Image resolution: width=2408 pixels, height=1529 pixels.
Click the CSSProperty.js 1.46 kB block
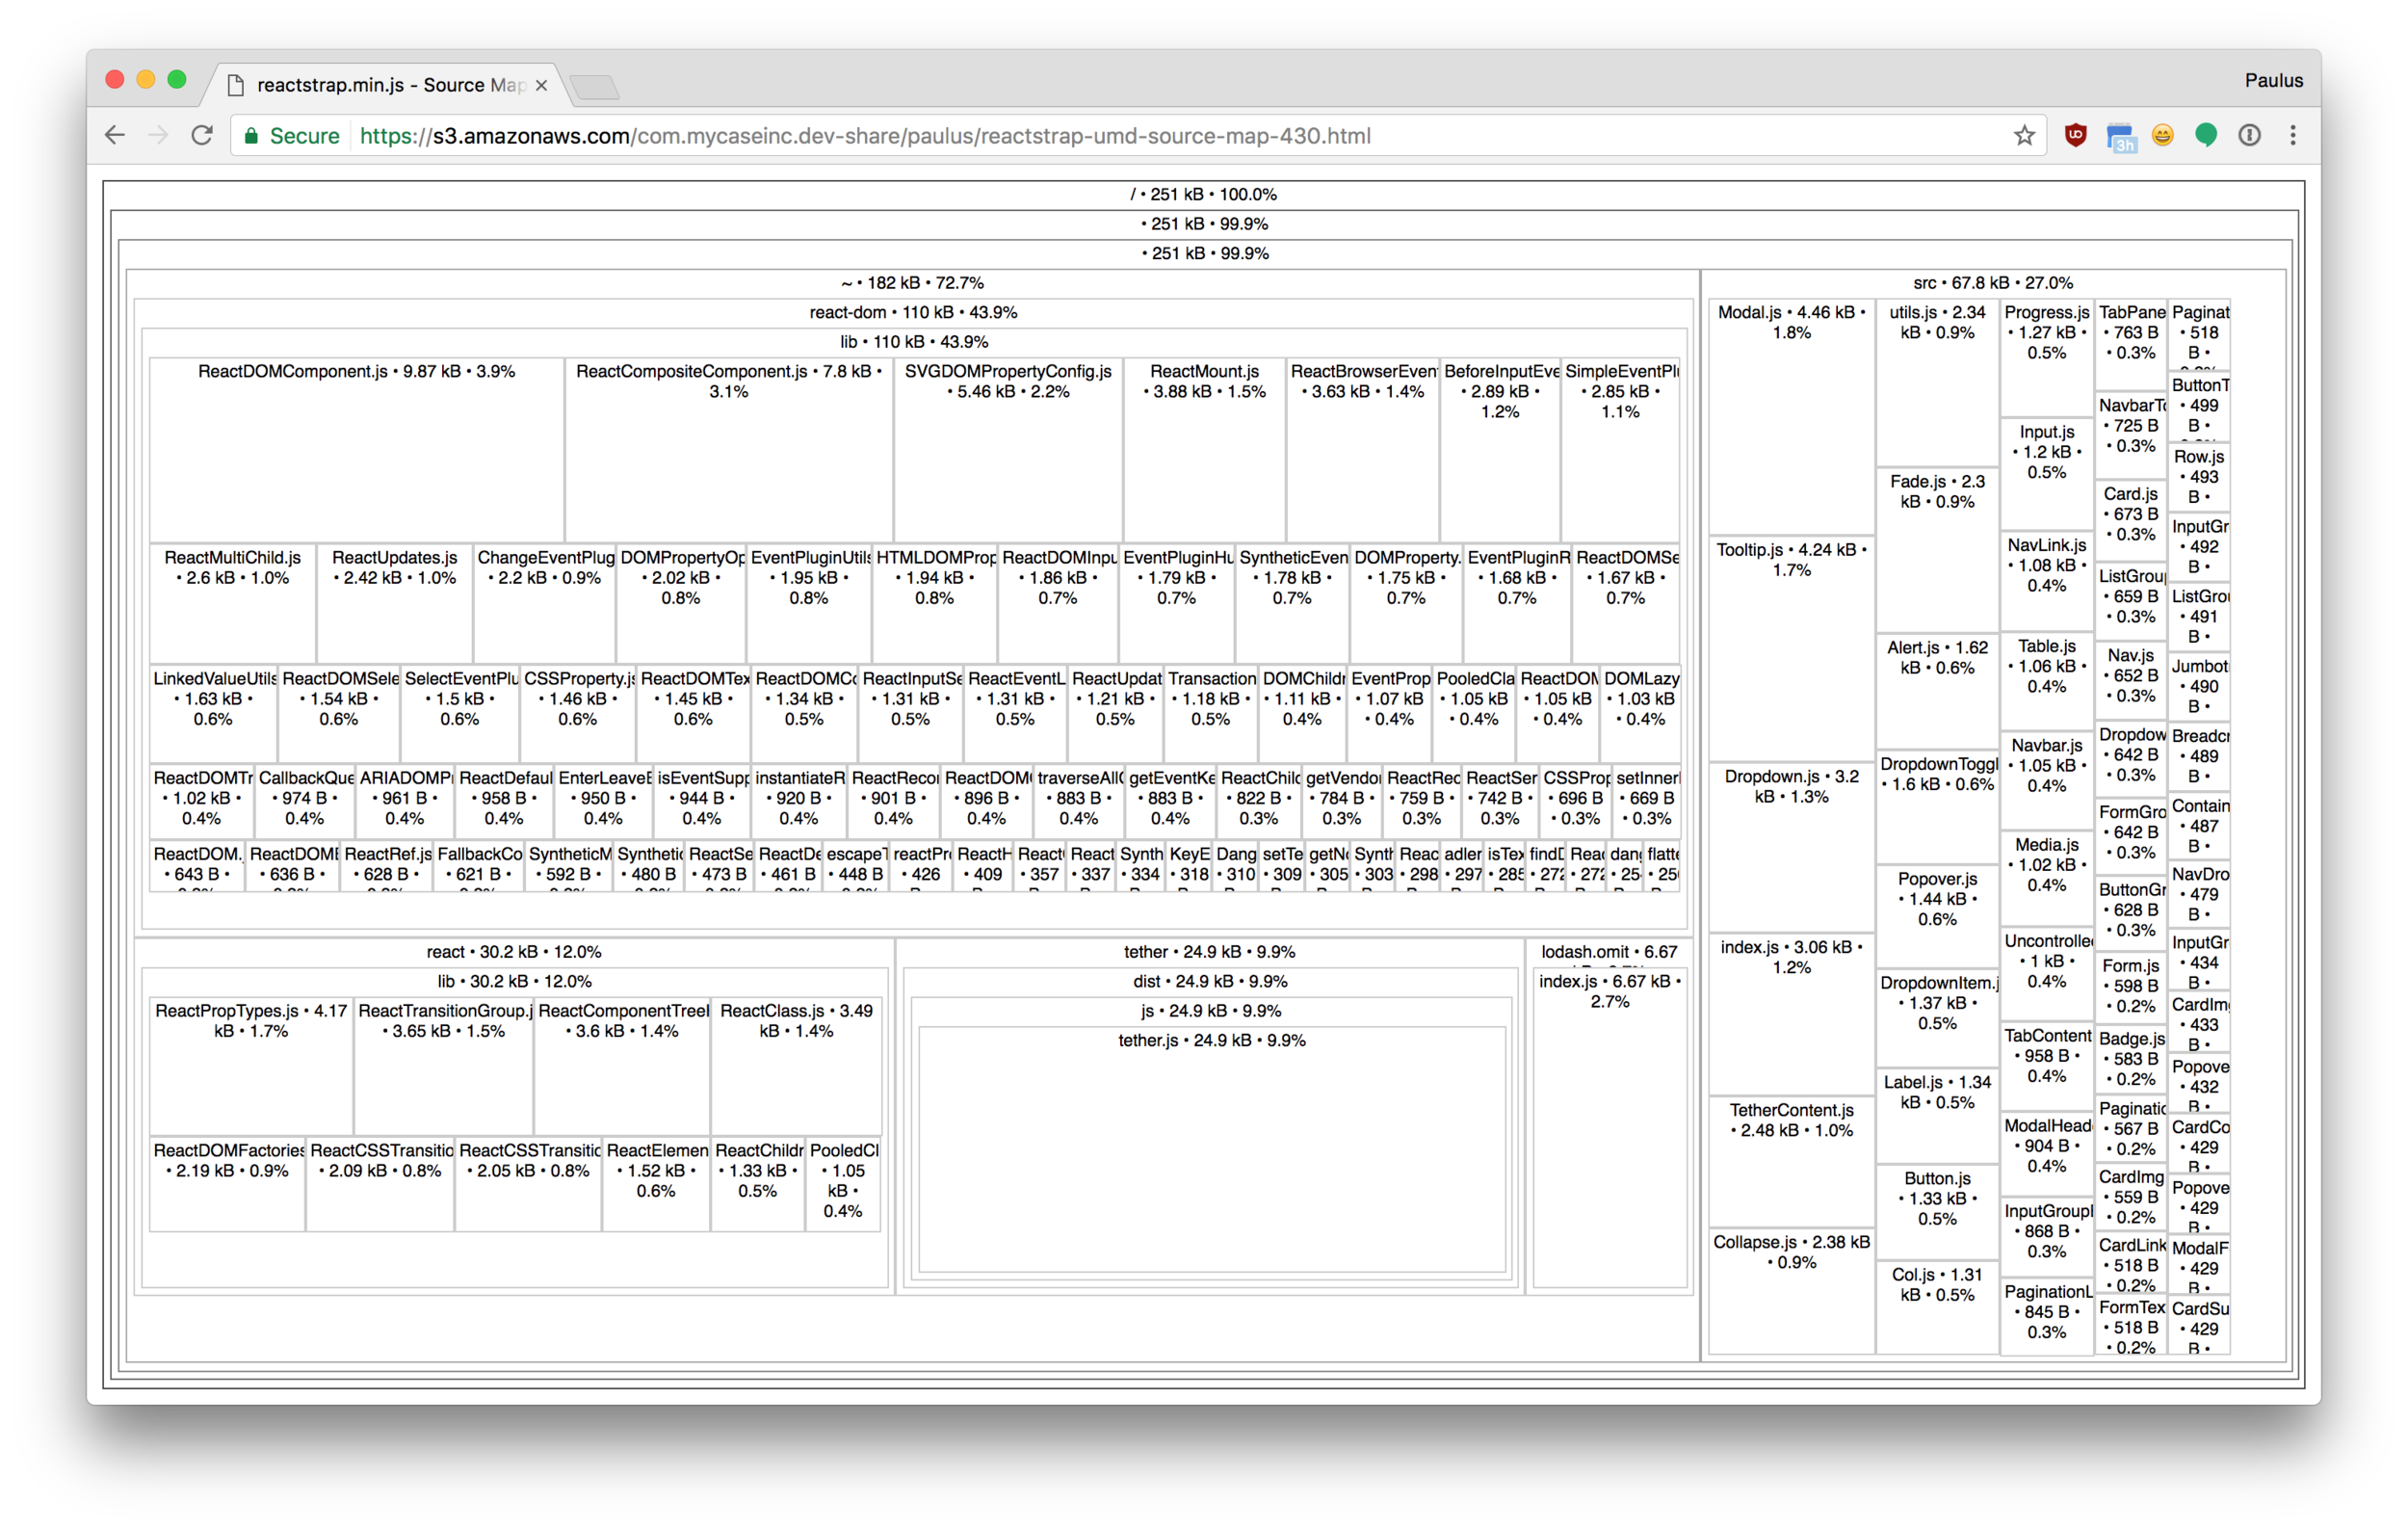(x=577, y=714)
